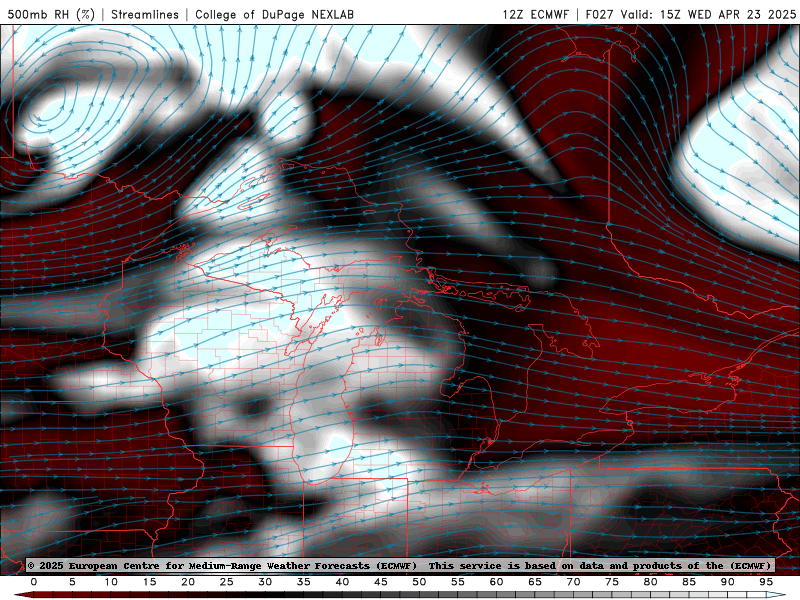Select the "F027" forecast hour text
The height and width of the screenshot is (600, 800).
(x=600, y=14)
